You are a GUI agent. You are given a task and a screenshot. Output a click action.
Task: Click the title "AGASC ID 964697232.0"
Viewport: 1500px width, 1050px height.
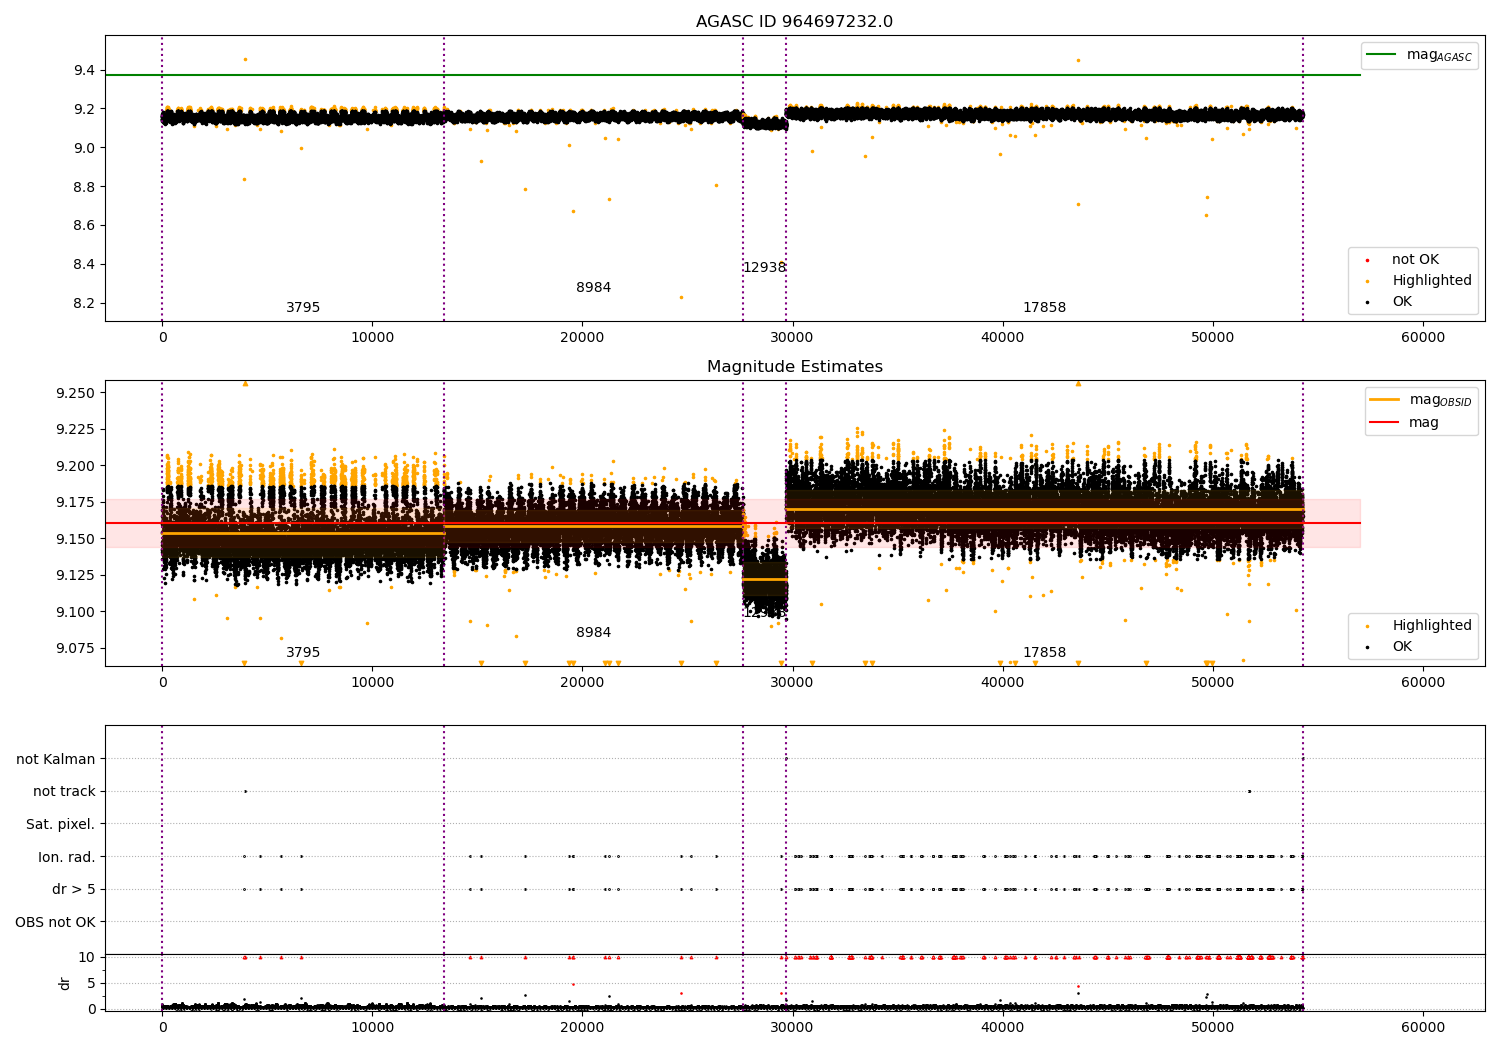click(795, 22)
